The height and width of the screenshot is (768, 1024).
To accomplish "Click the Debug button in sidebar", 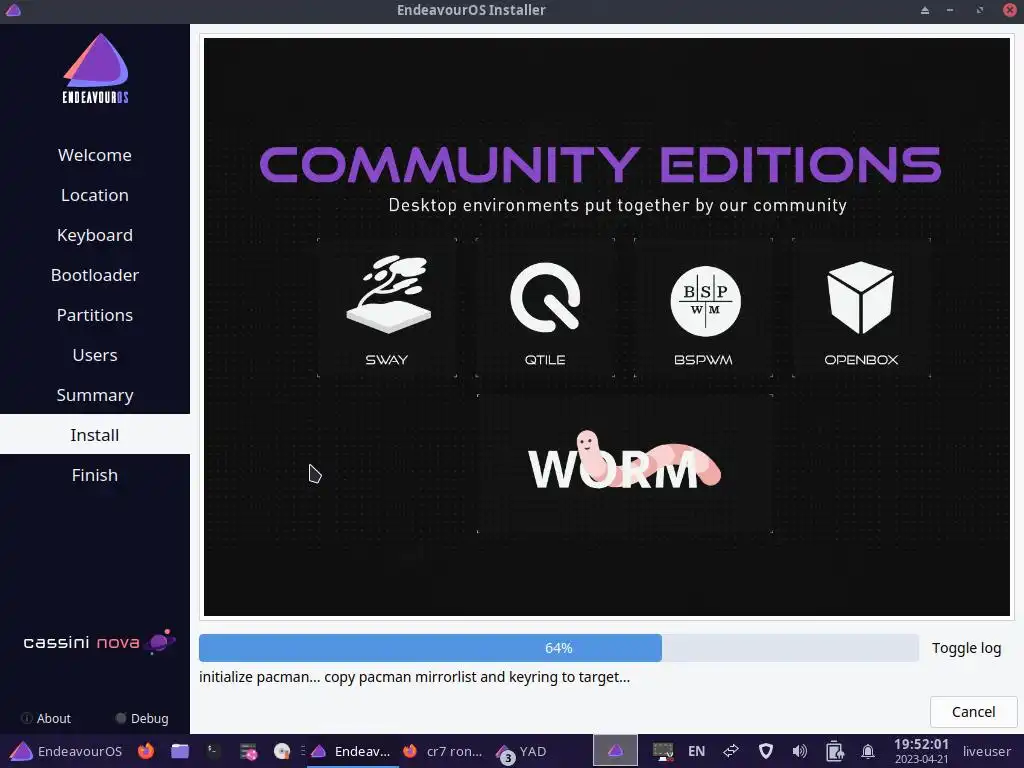I will [142, 718].
